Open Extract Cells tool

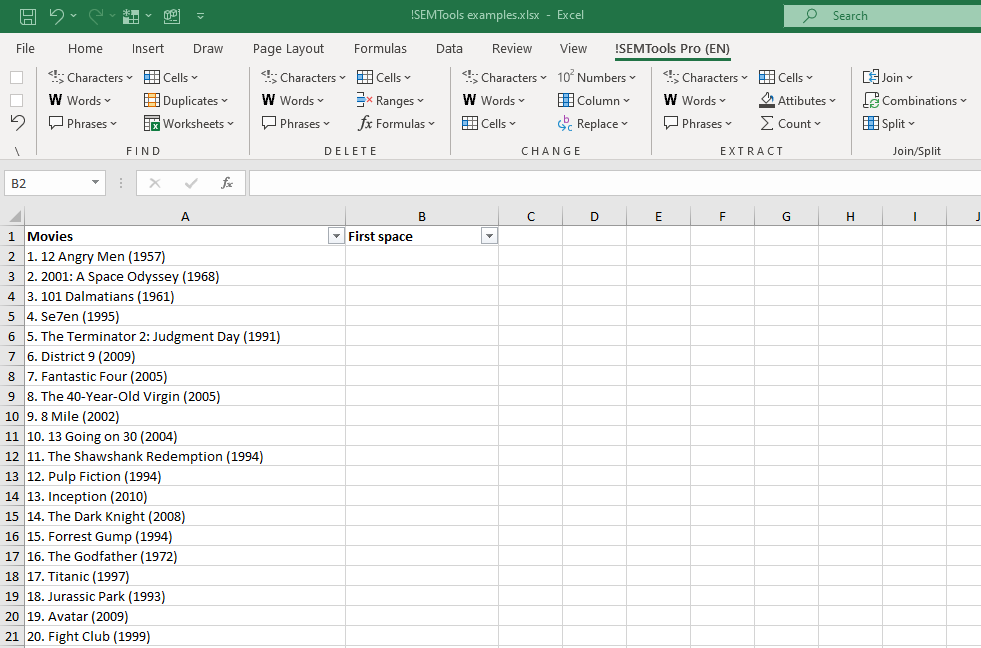786,78
